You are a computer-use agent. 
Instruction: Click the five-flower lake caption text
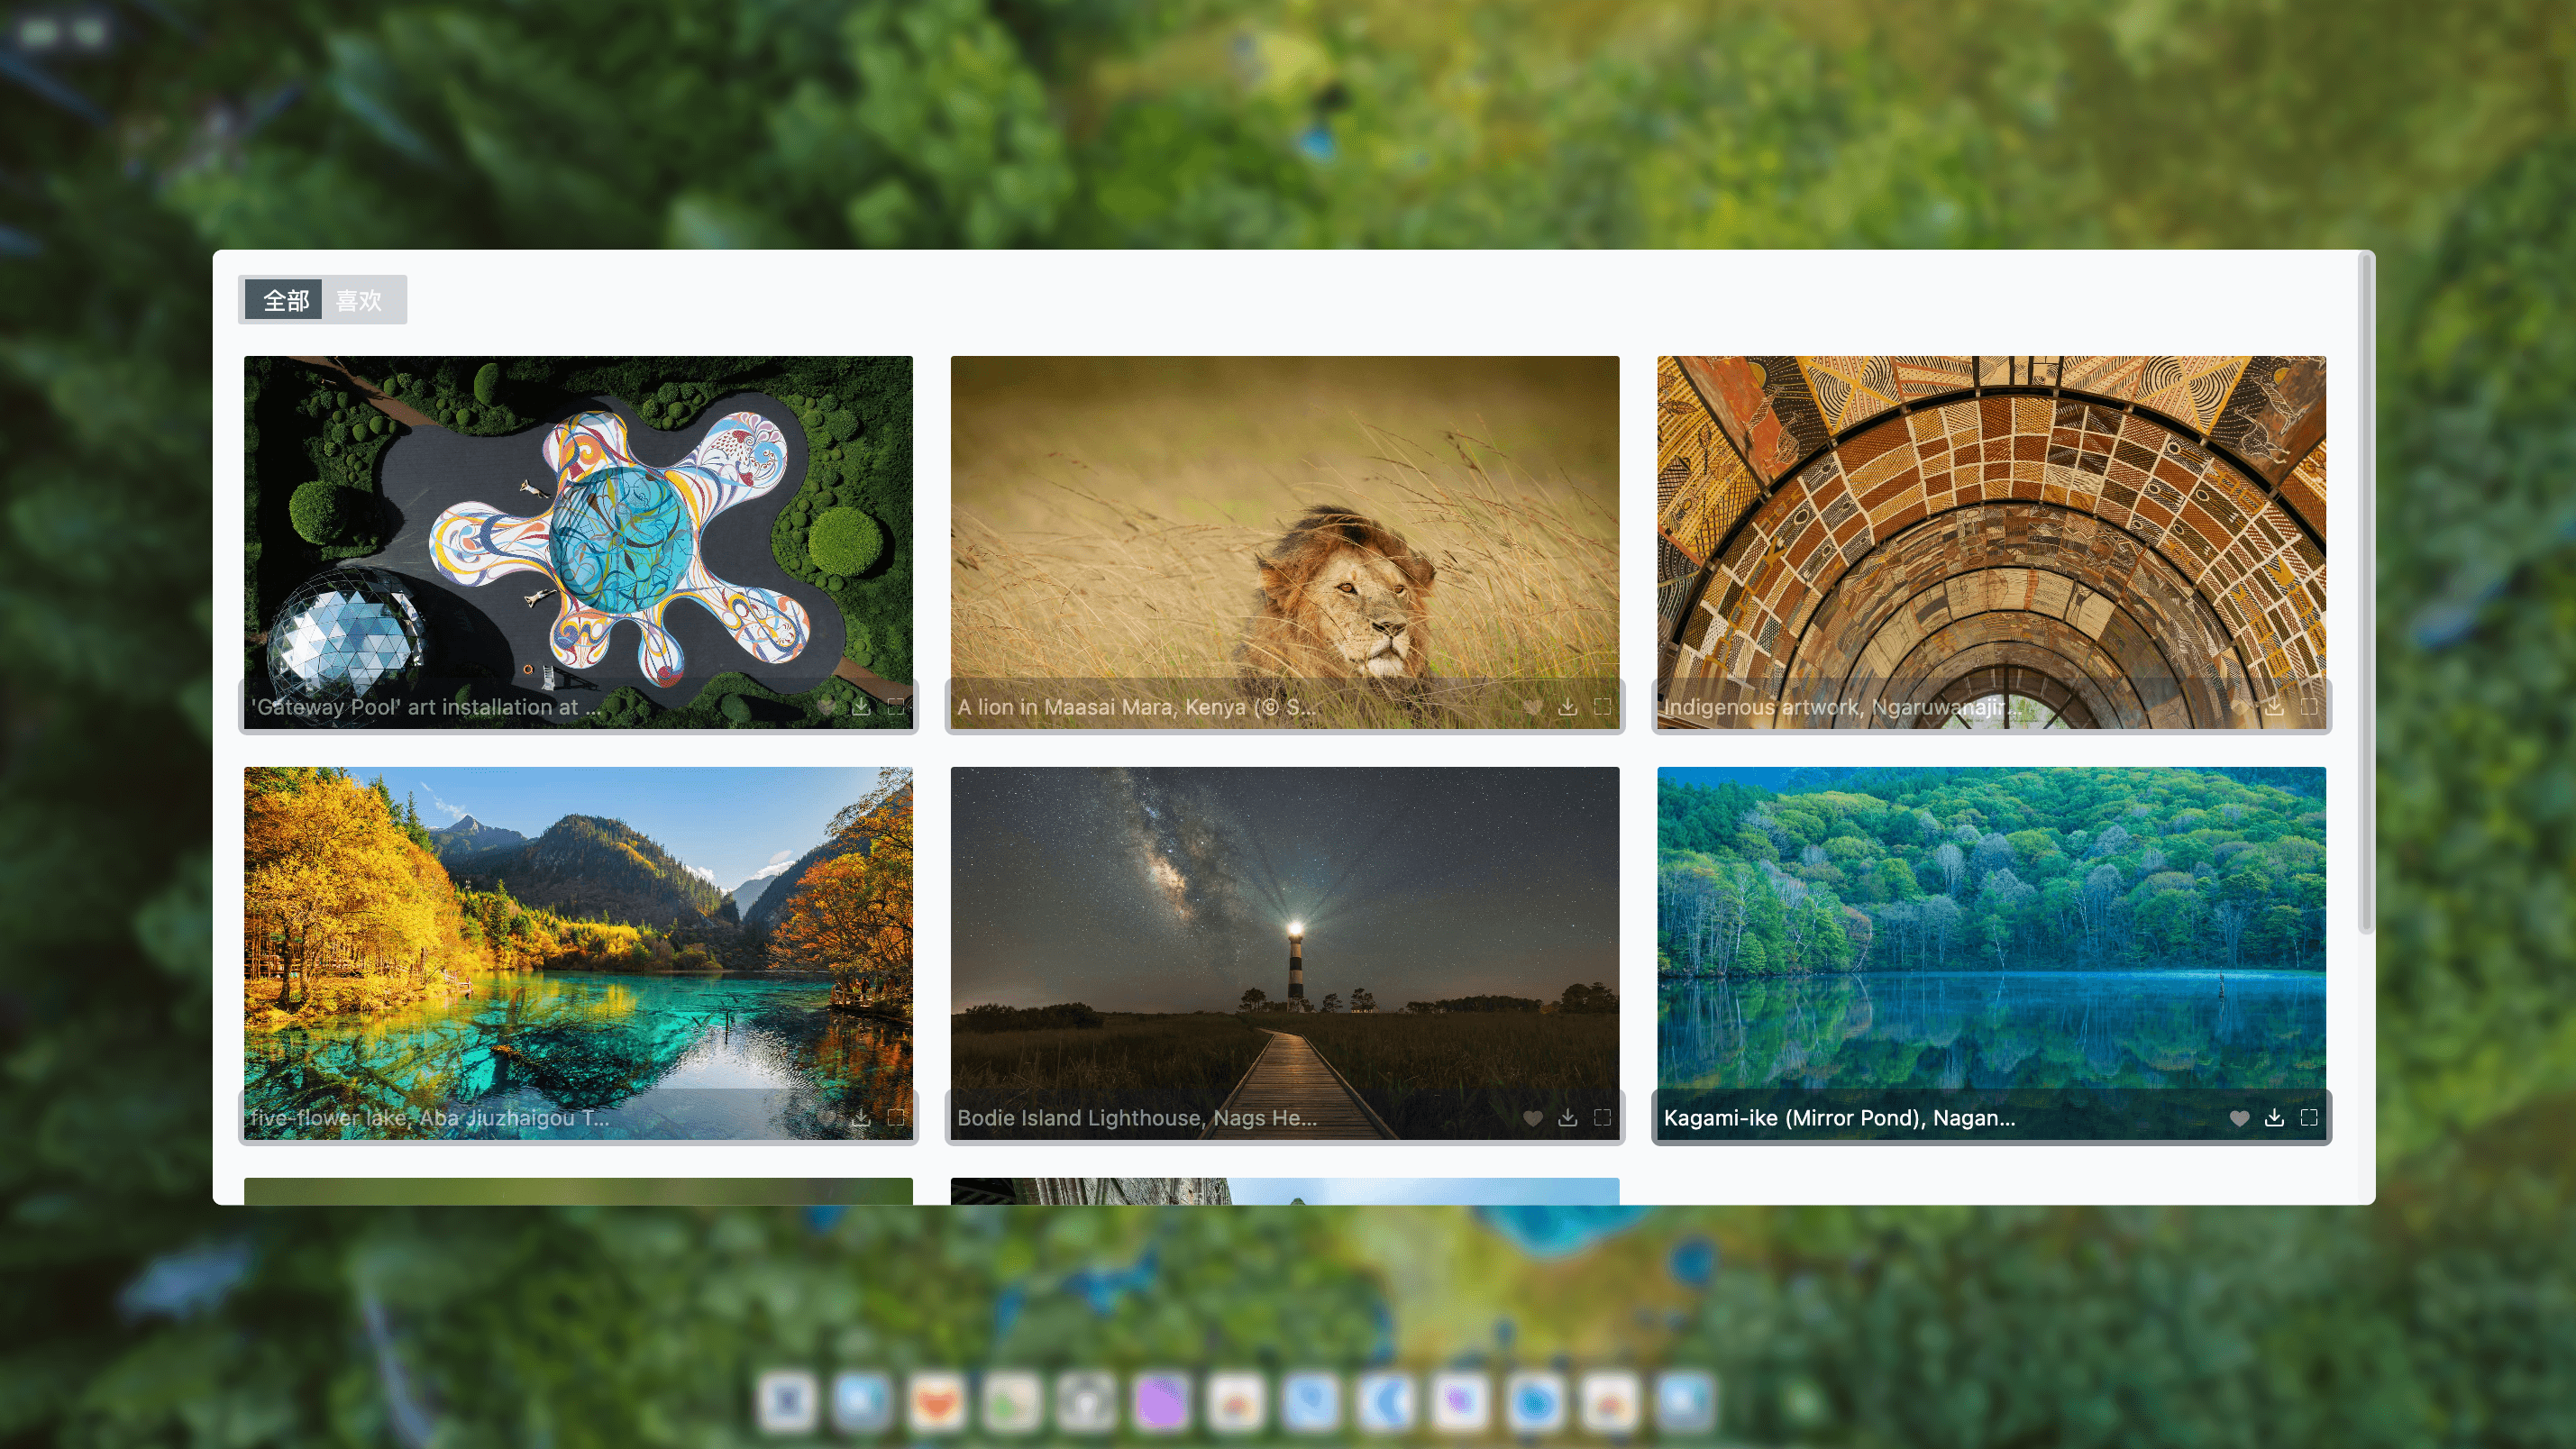coord(429,1118)
